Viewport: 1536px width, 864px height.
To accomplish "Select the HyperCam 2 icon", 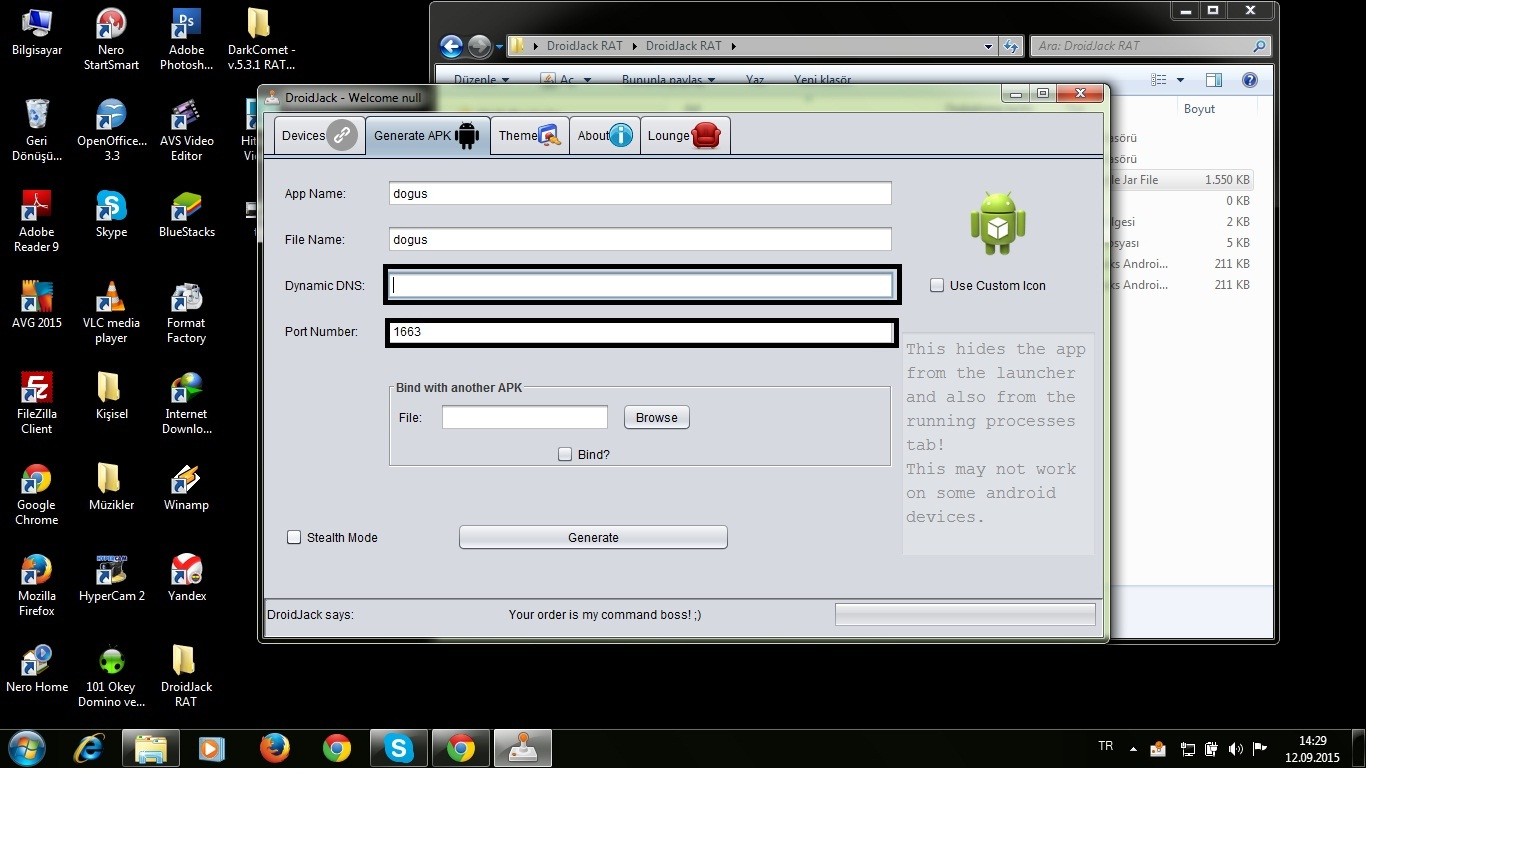I will pyautogui.click(x=111, y=578).
